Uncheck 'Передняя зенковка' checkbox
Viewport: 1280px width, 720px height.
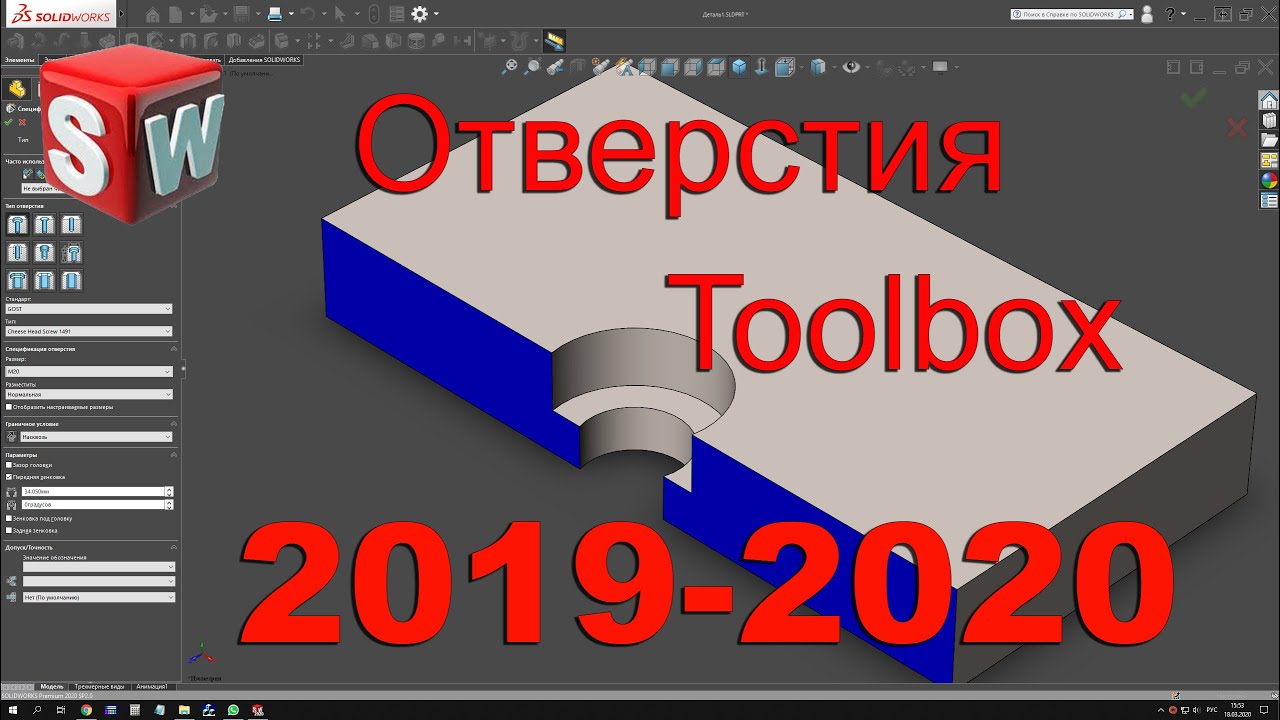tap(9, 477)
